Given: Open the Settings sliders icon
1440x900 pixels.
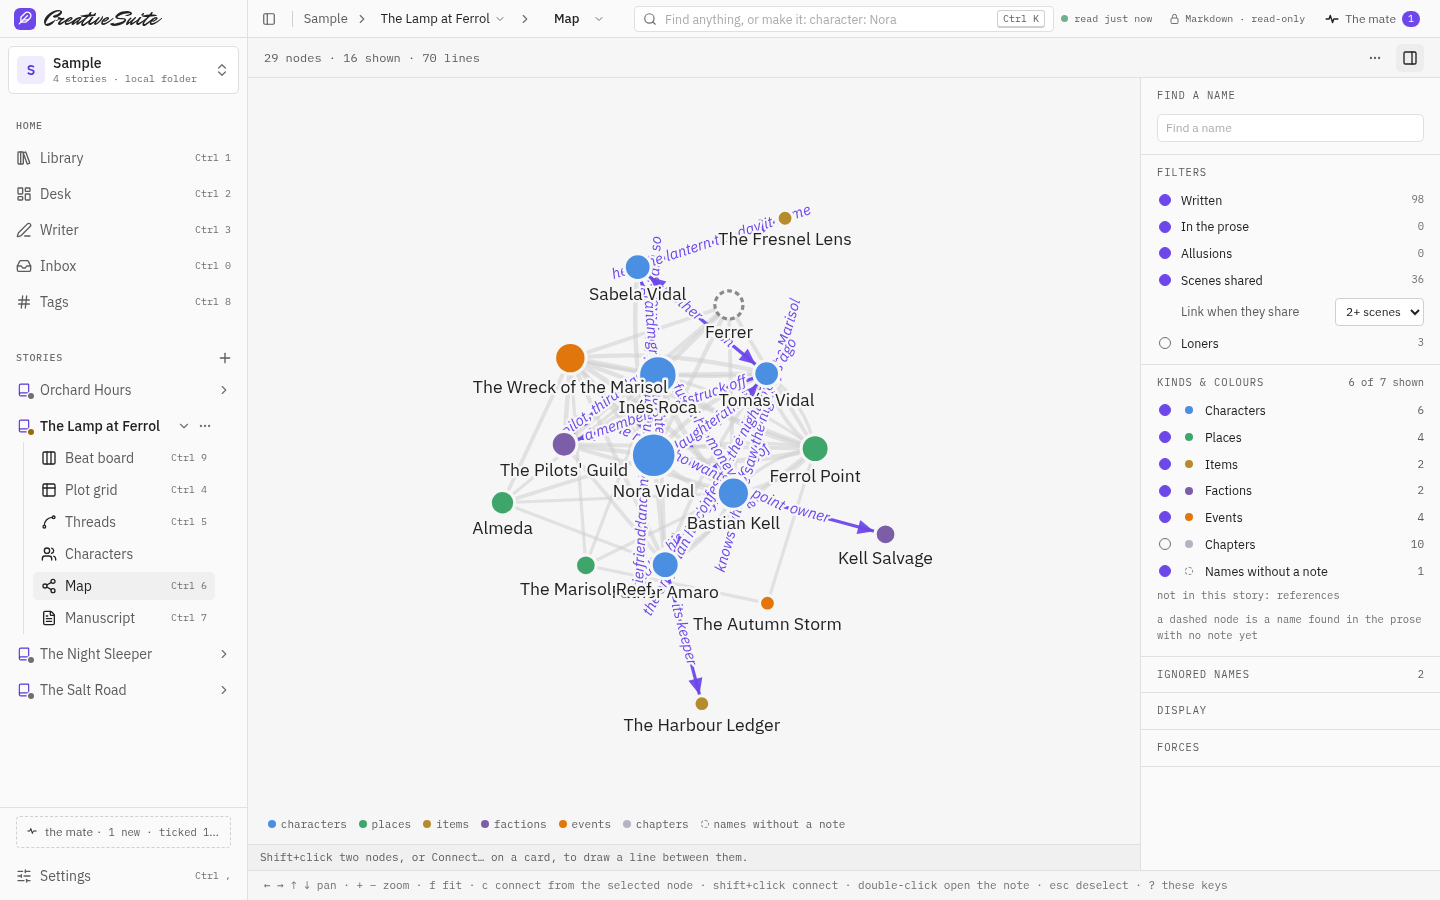Looking at the screenshot, I should tap(24, 876).
